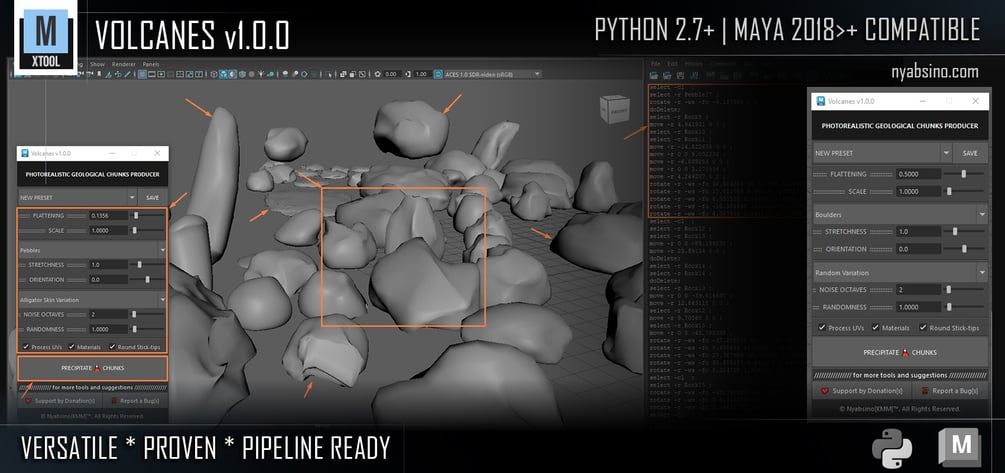
Task: Click the viewport exposure field showing 0.00
Action: click(392, 74)
